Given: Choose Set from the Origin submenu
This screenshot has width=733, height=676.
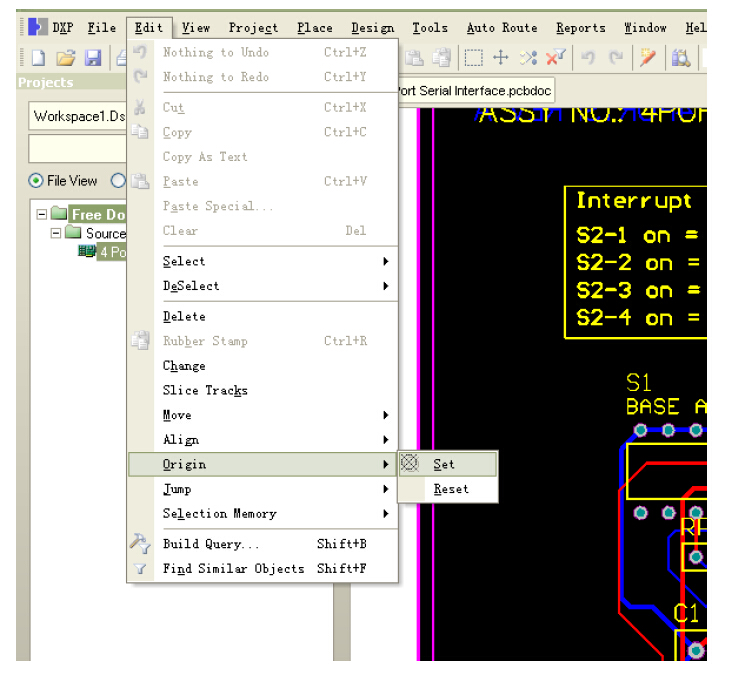Looking at the screenshot, I should 445,464.
